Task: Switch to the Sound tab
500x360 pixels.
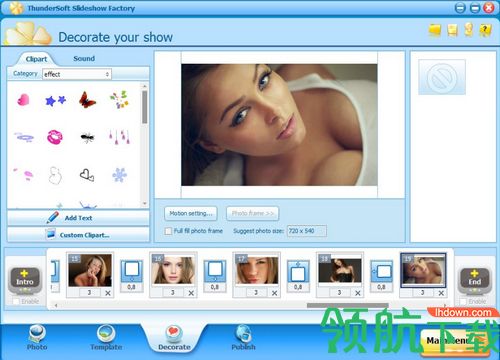Action: click(84, 58)
